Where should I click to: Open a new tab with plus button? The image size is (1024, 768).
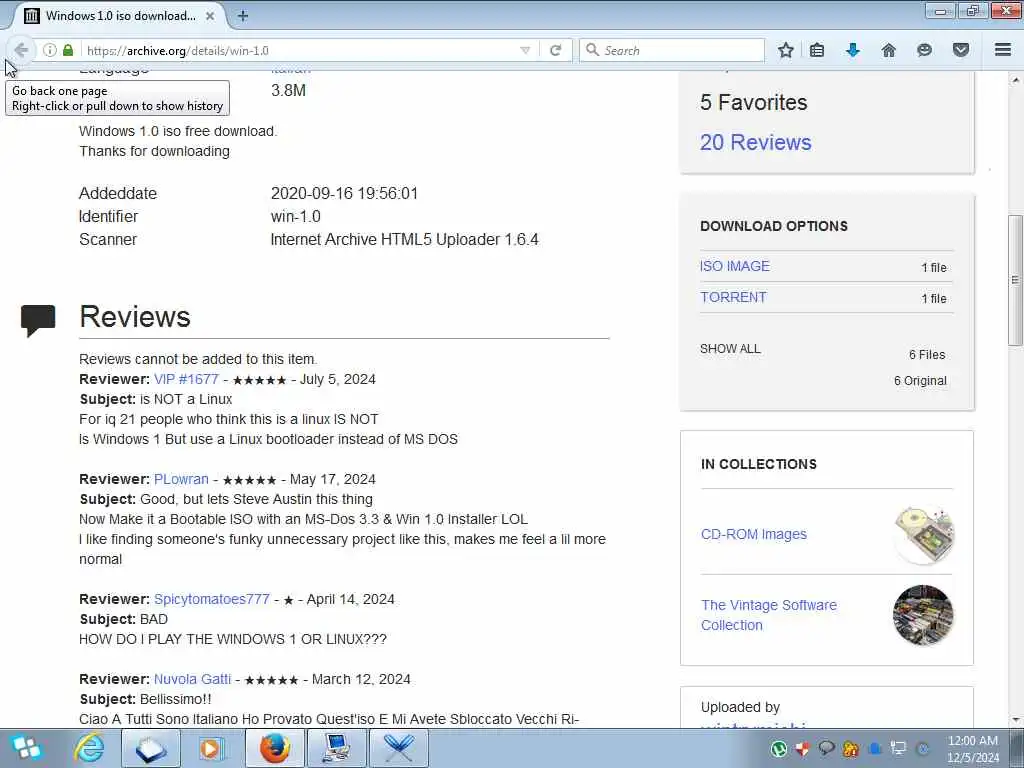242,16
